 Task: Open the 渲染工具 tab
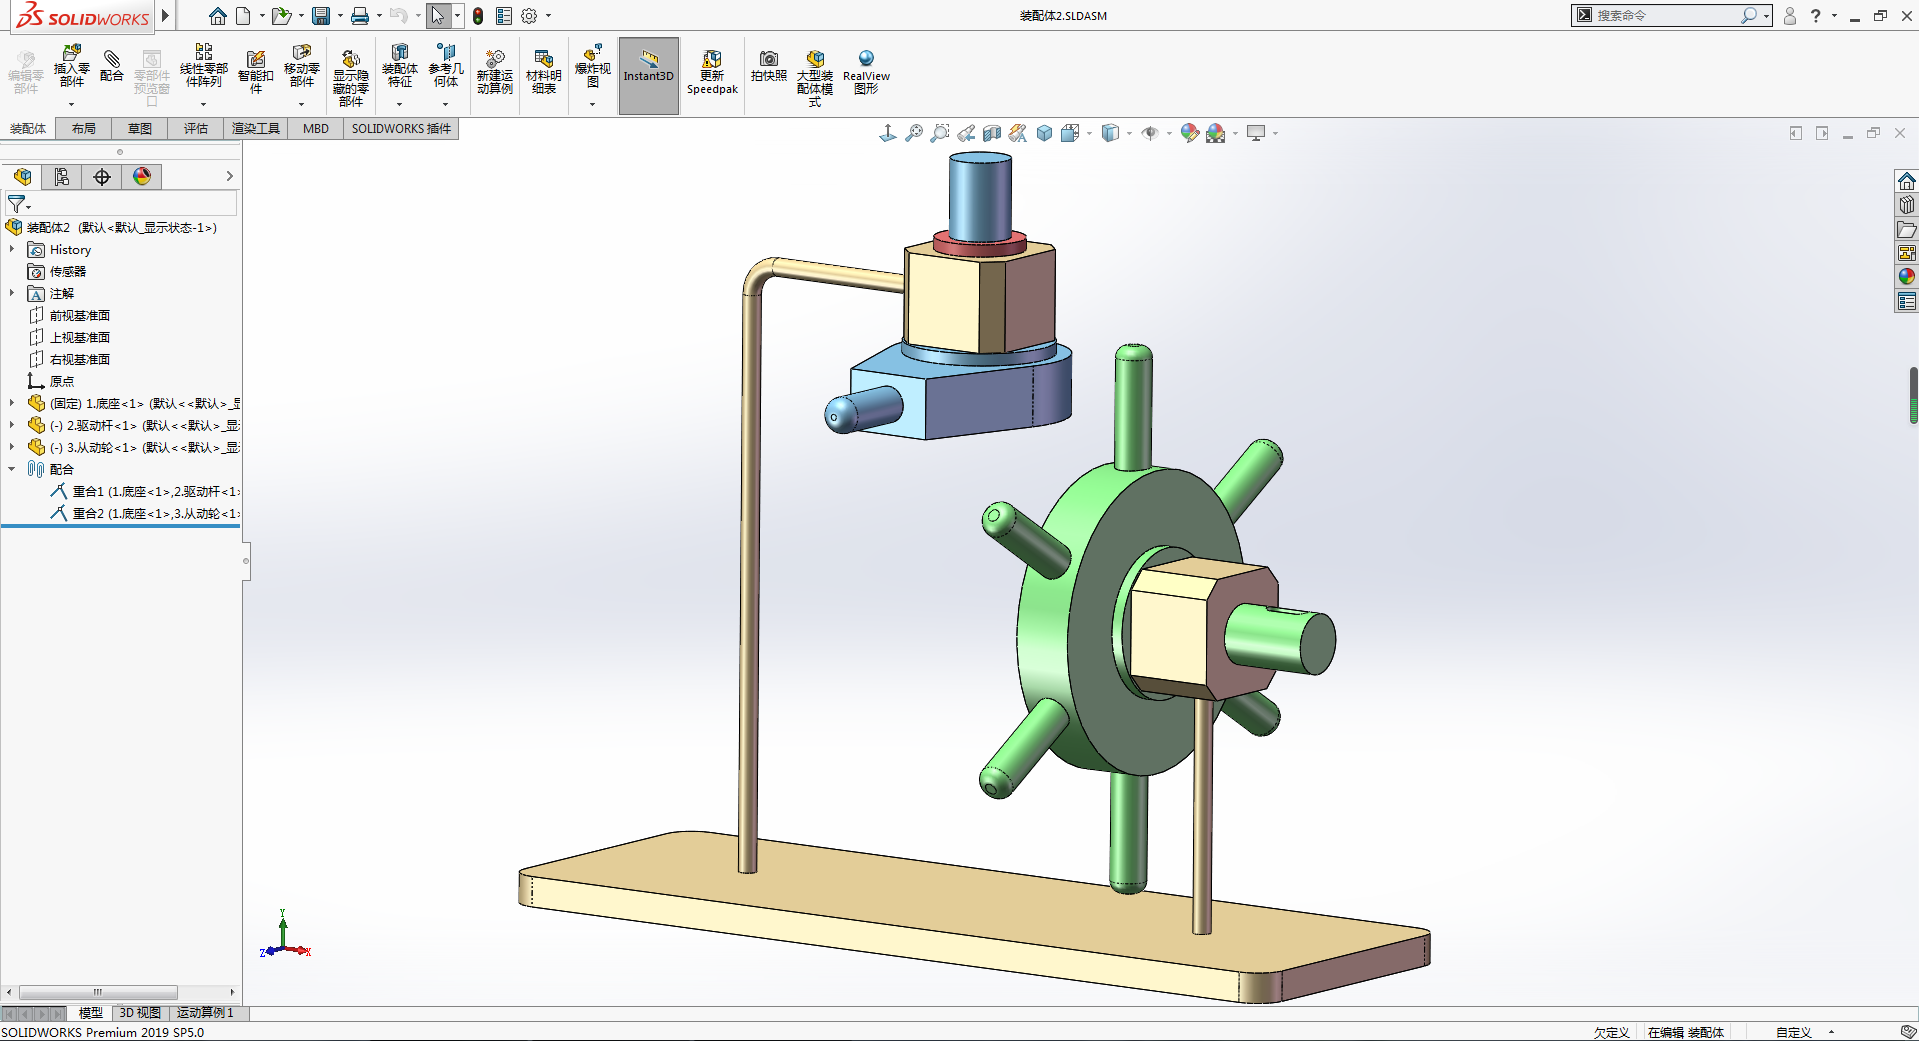pyautogui.click(x=256, y=129)
